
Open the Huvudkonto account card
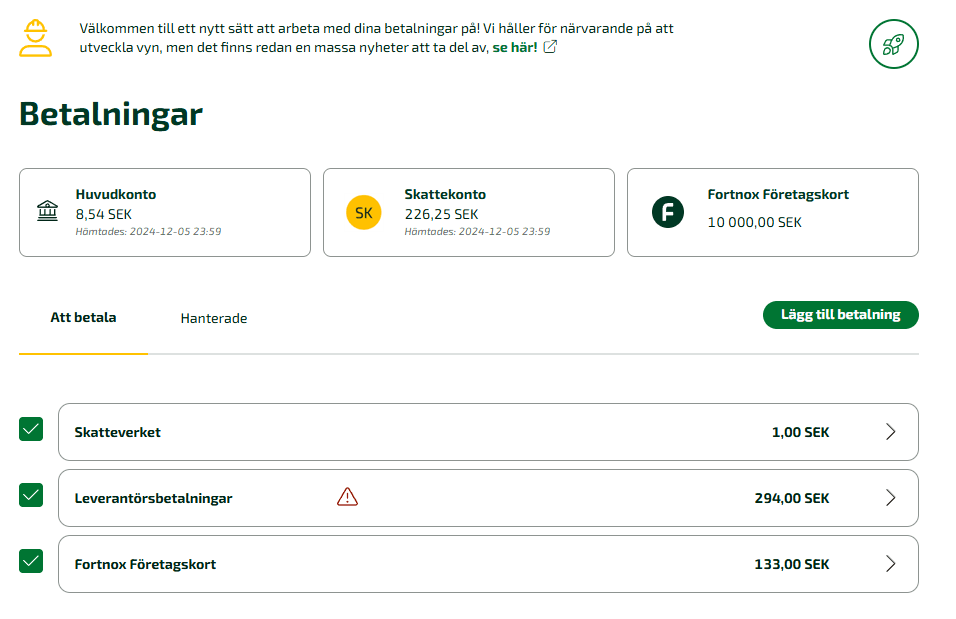point(165,212)
